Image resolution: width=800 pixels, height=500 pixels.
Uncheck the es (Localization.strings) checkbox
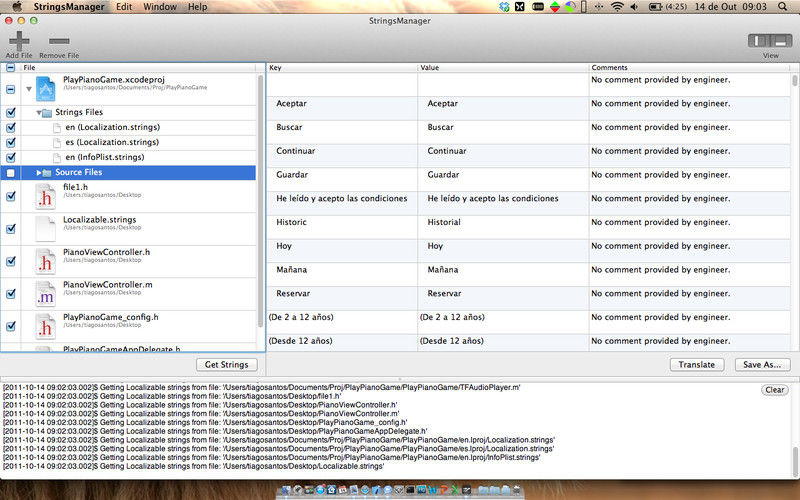[x=11, y=142]
